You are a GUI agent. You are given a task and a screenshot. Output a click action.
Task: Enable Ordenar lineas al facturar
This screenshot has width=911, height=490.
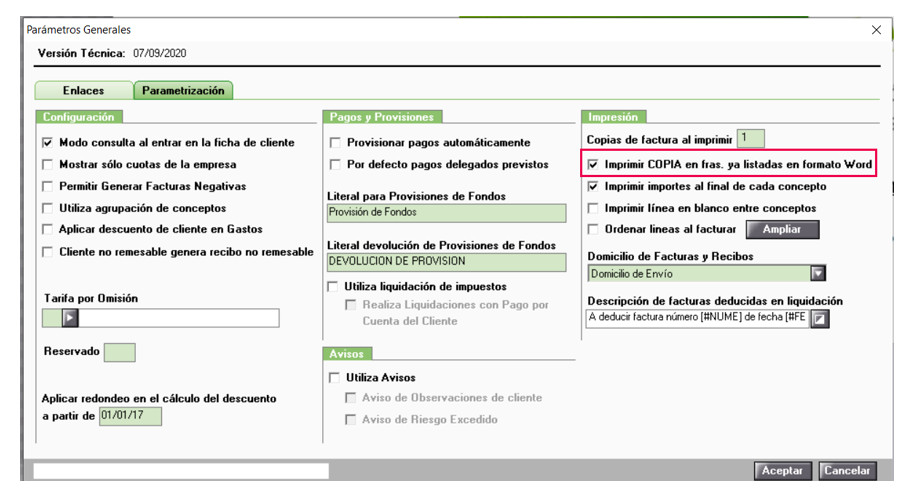[x=593, y=230]
